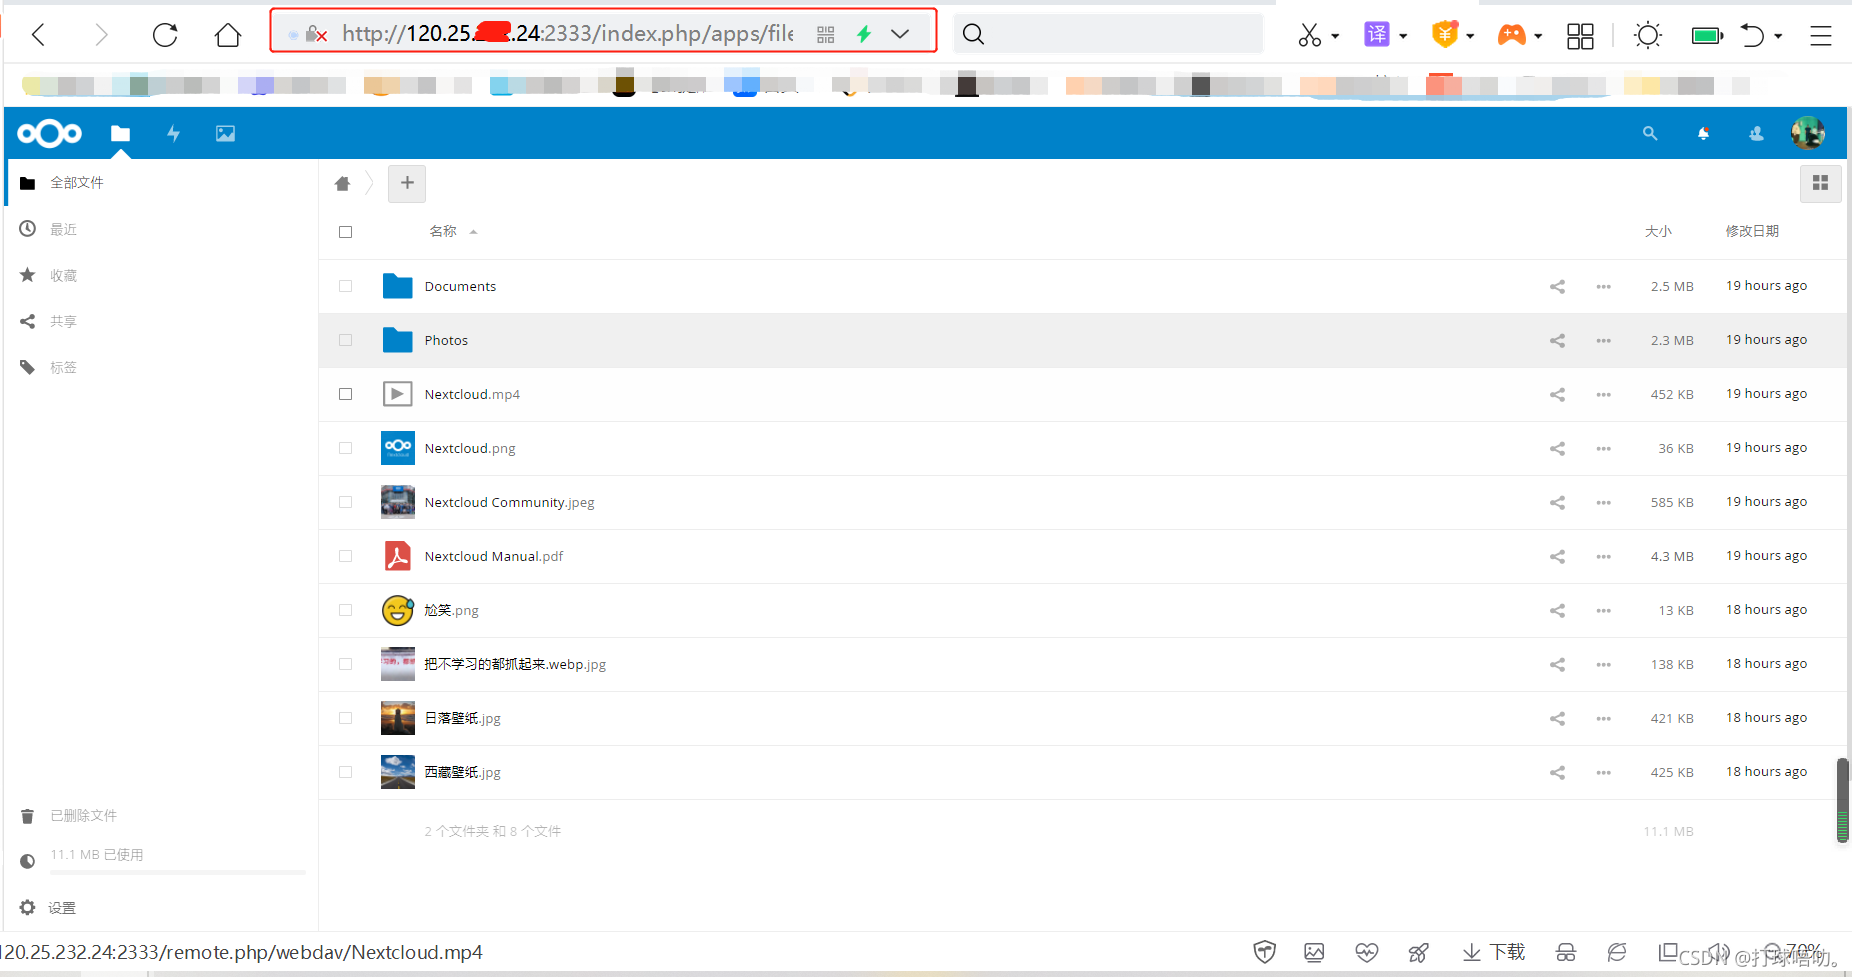Screen dimensions: 1852x977
Task: Open the contacts menu icon
Action: pyautogui.click(x=1756, y=133)
